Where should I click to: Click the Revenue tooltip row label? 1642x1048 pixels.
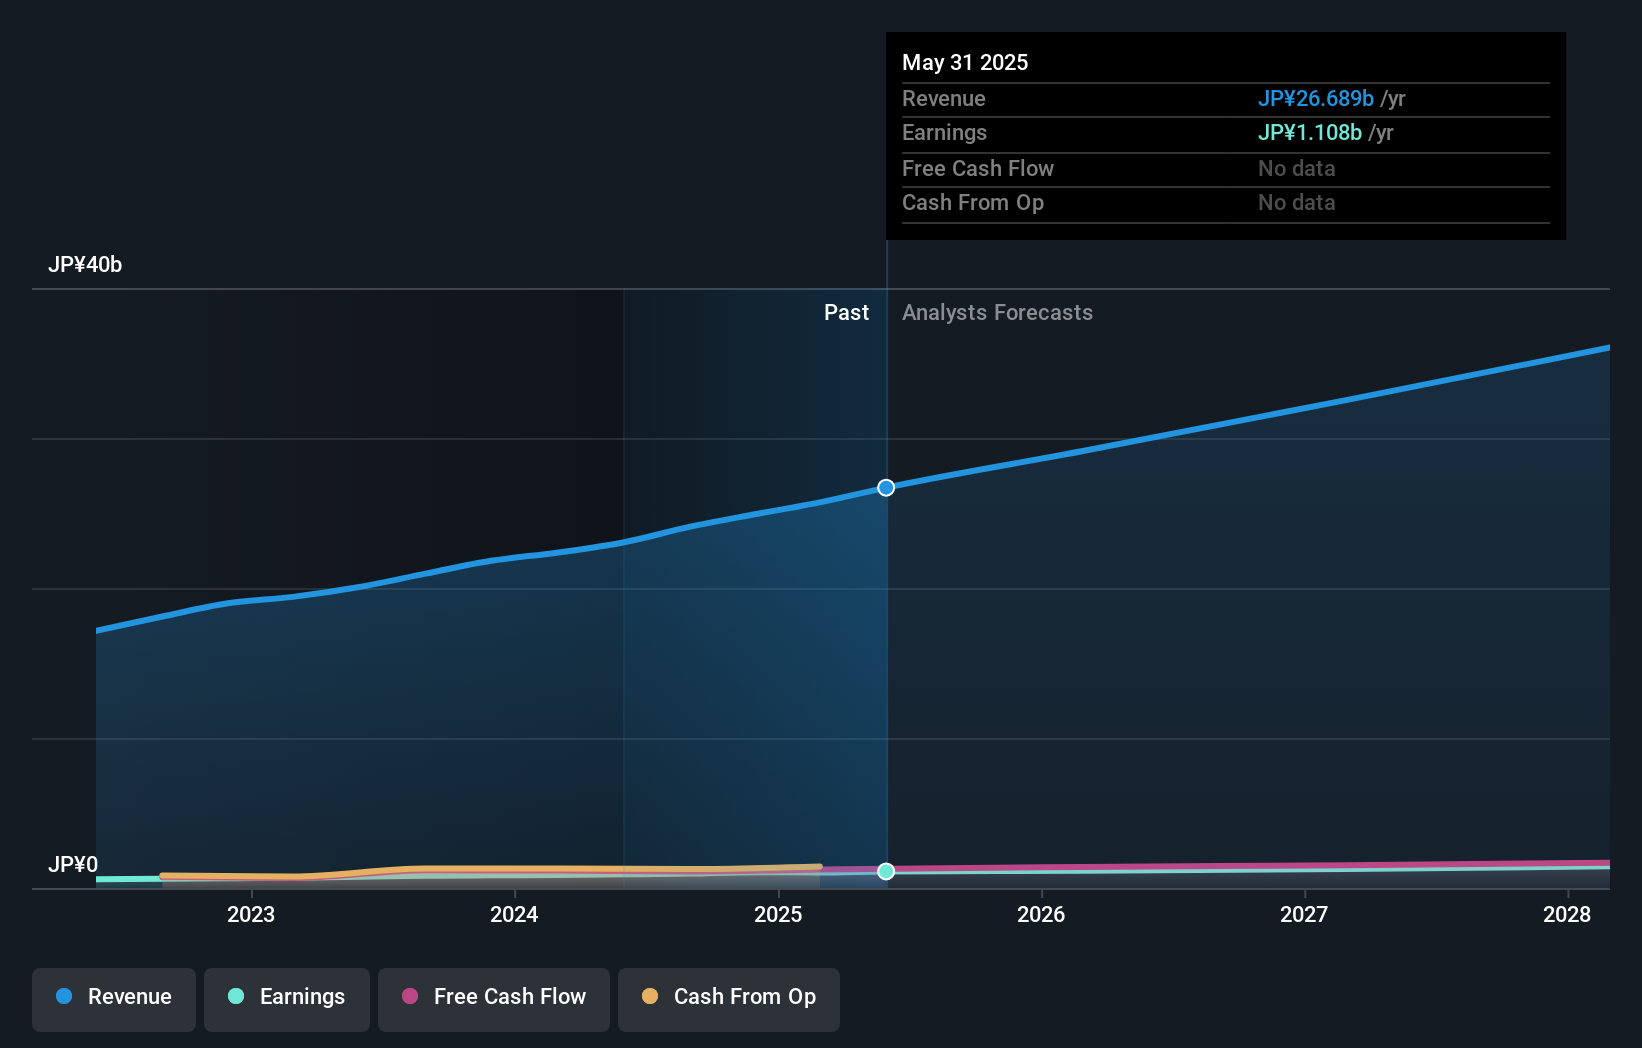(x=944, y=98)
